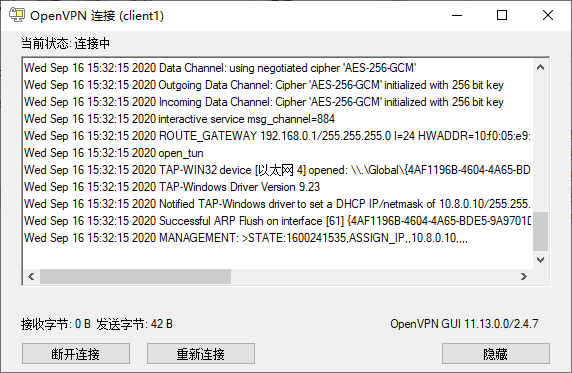Maximize the OpenVPN connection window

pos(502,15)
